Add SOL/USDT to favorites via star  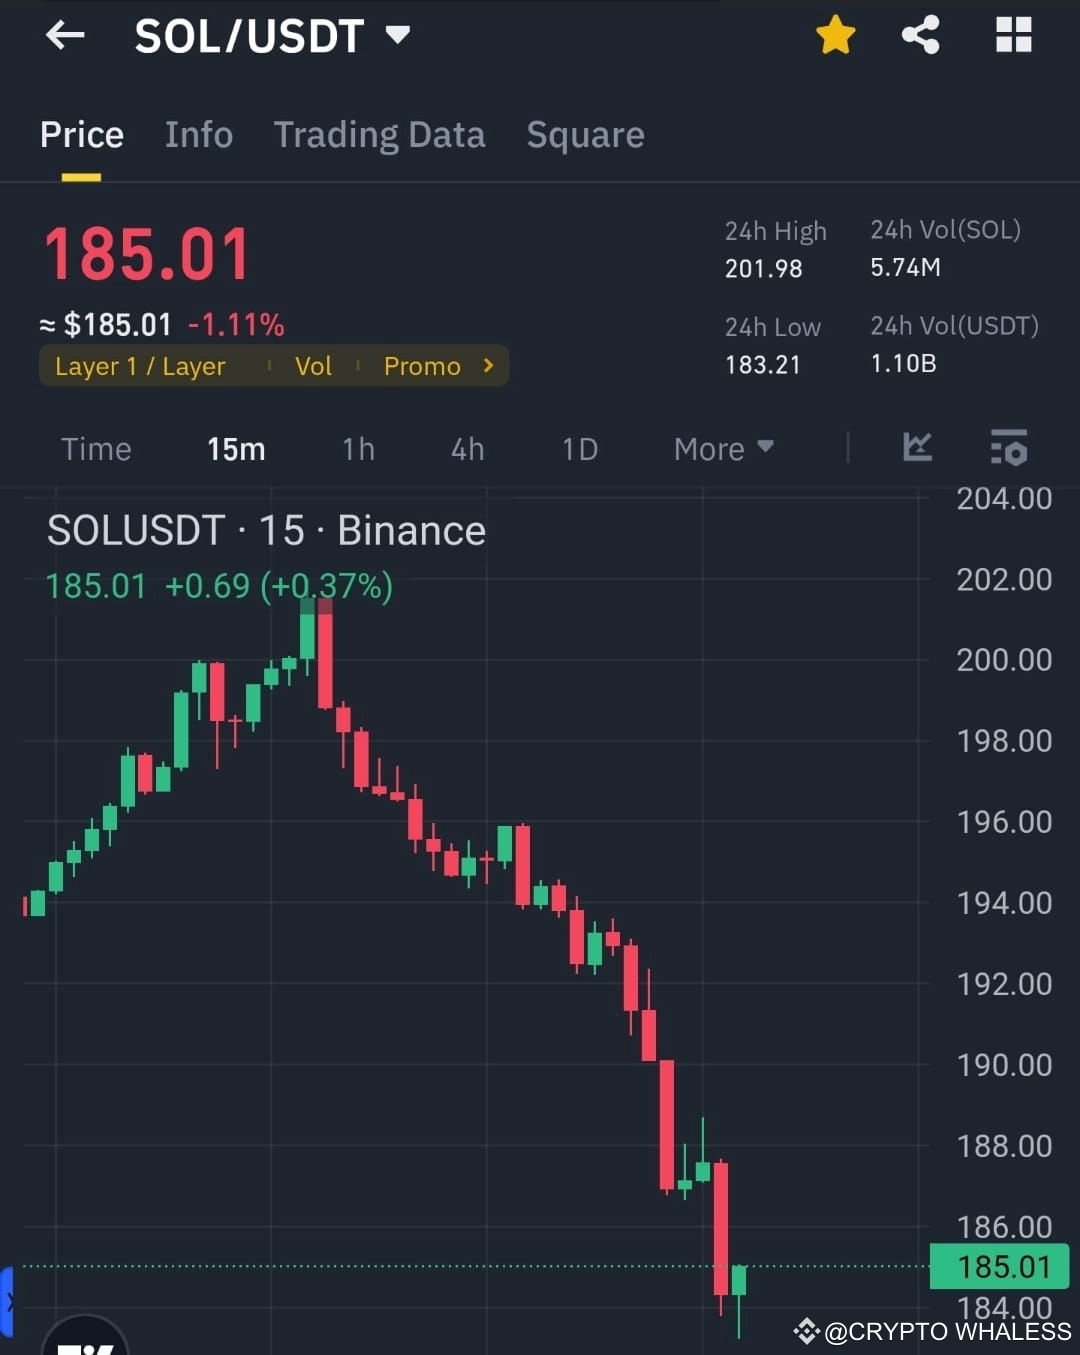pos(835,35)
